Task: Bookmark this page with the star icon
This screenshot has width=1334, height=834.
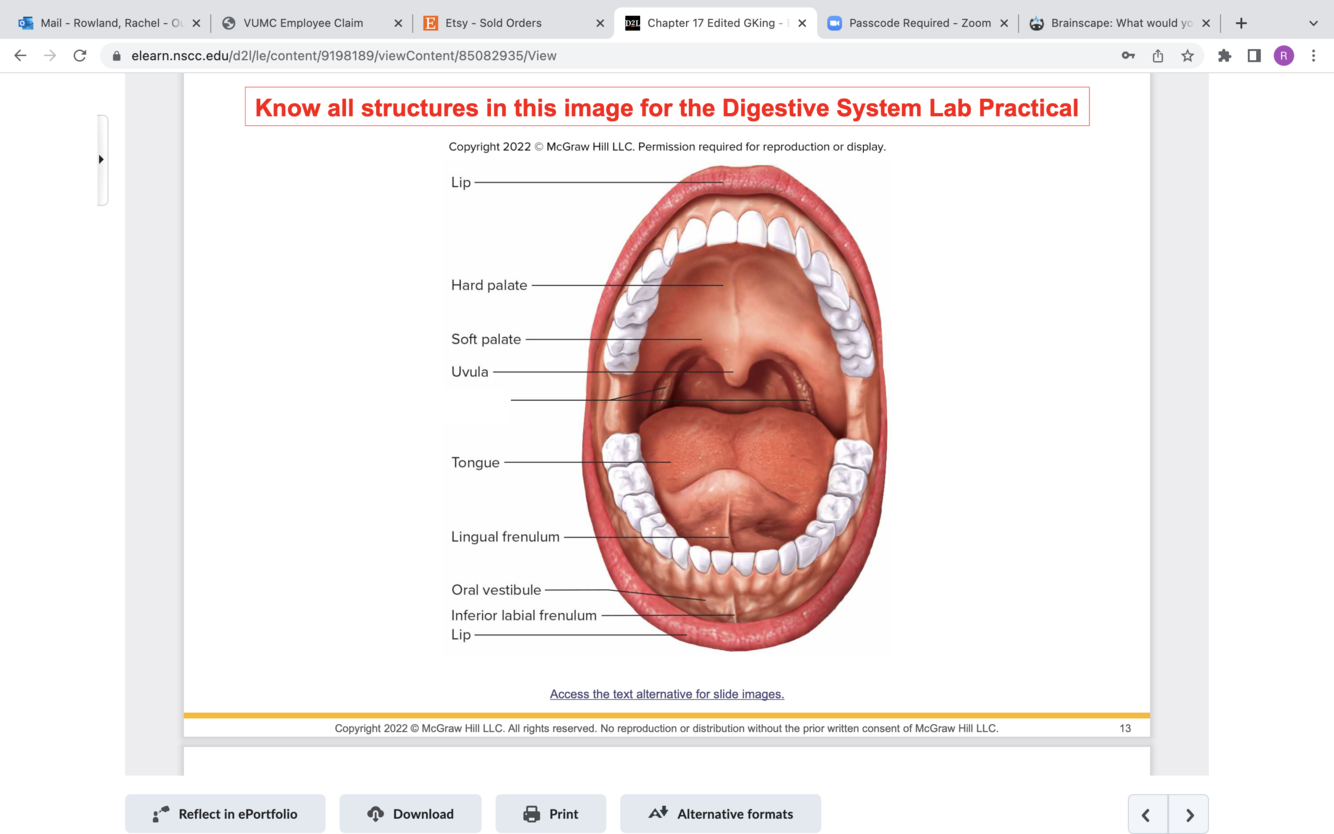Action: pos(1188,56)
